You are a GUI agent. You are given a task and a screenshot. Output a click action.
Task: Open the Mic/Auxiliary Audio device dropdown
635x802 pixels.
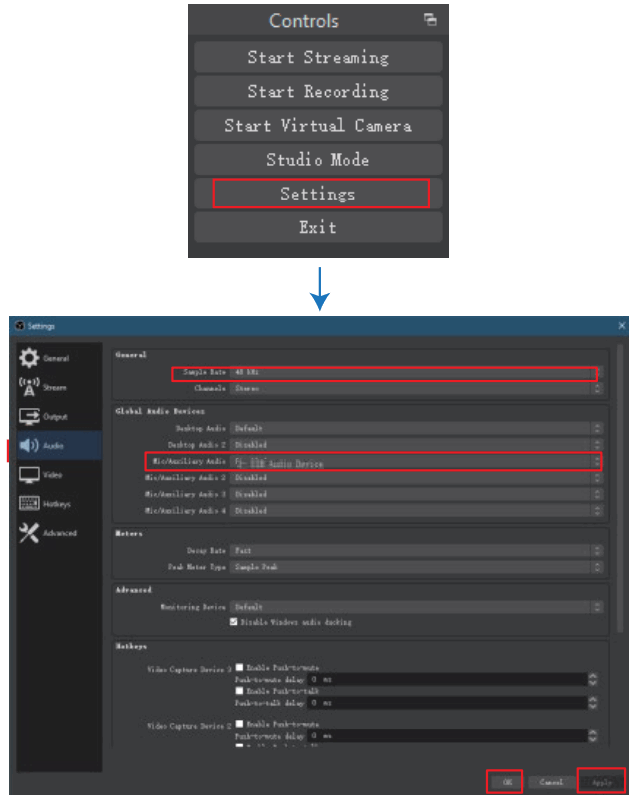[x=417, y=462]
